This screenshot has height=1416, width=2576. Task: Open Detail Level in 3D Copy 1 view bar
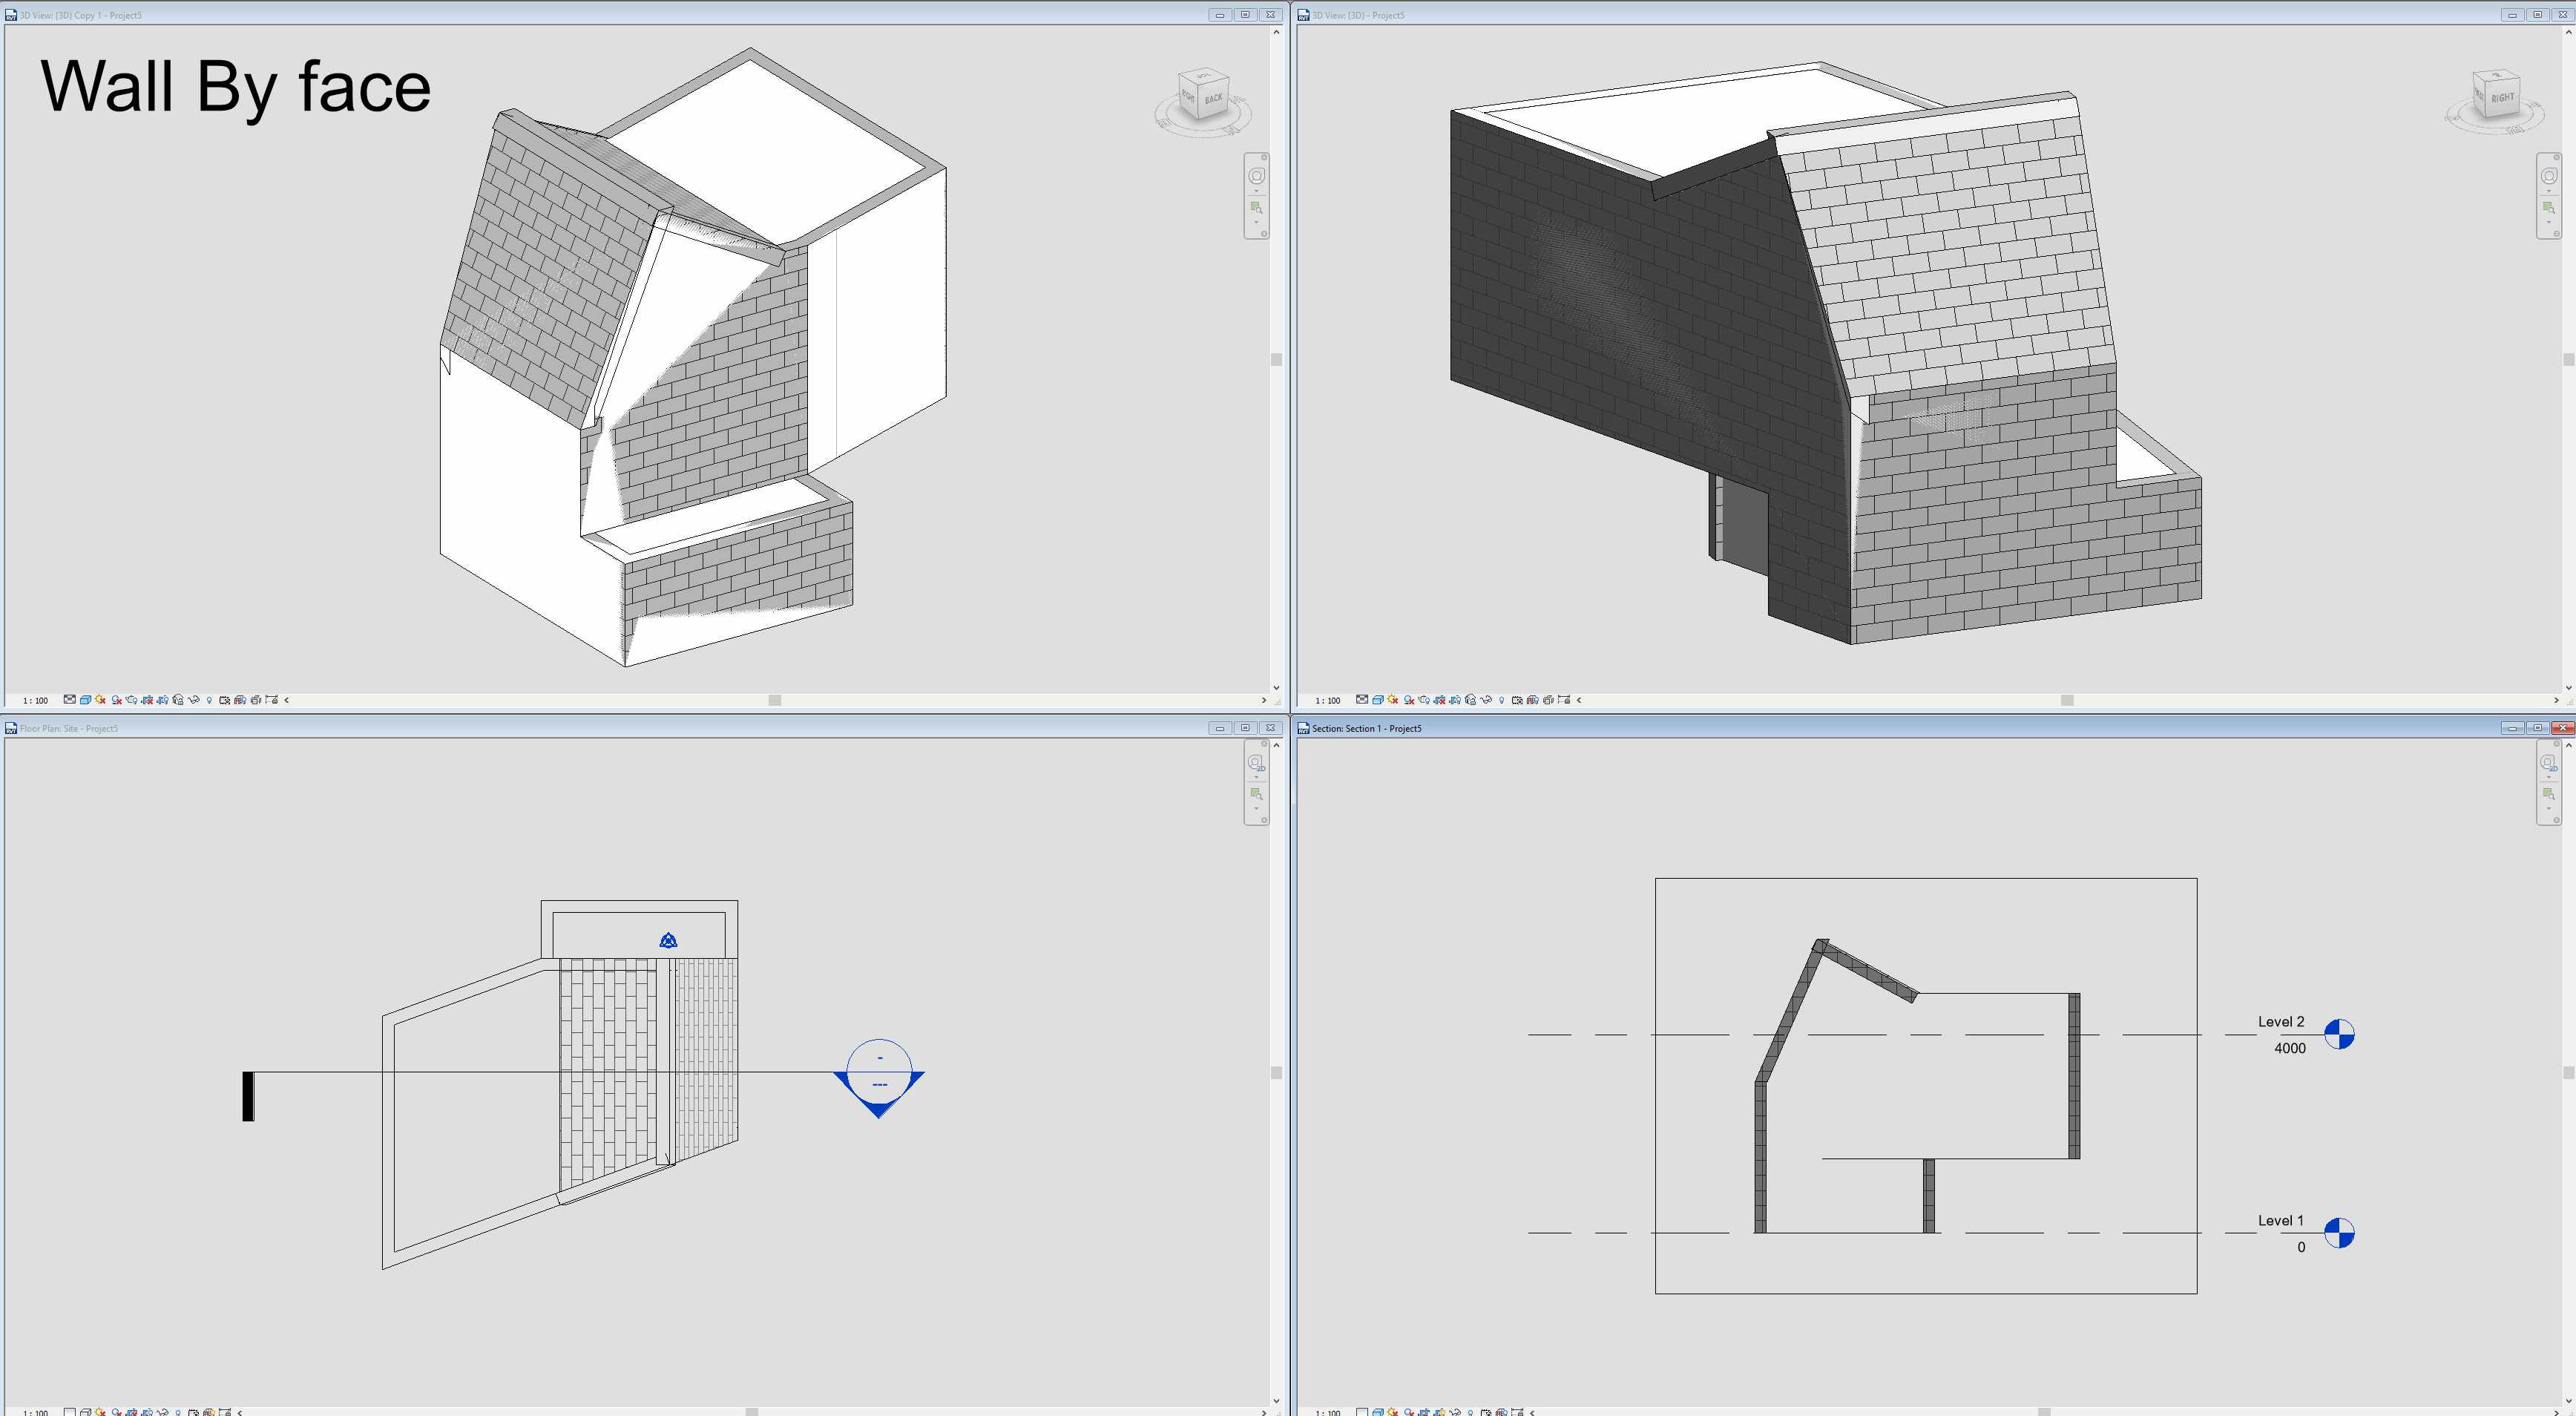click(70, 700)
